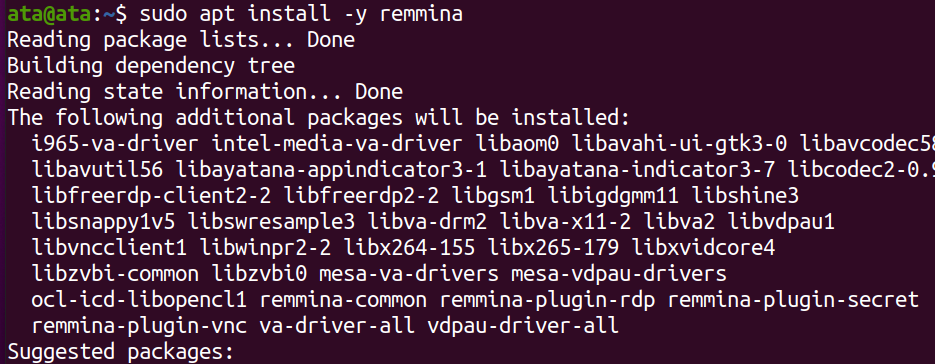
Task: Click the -y flag in the command
Action: coord(354,15)
